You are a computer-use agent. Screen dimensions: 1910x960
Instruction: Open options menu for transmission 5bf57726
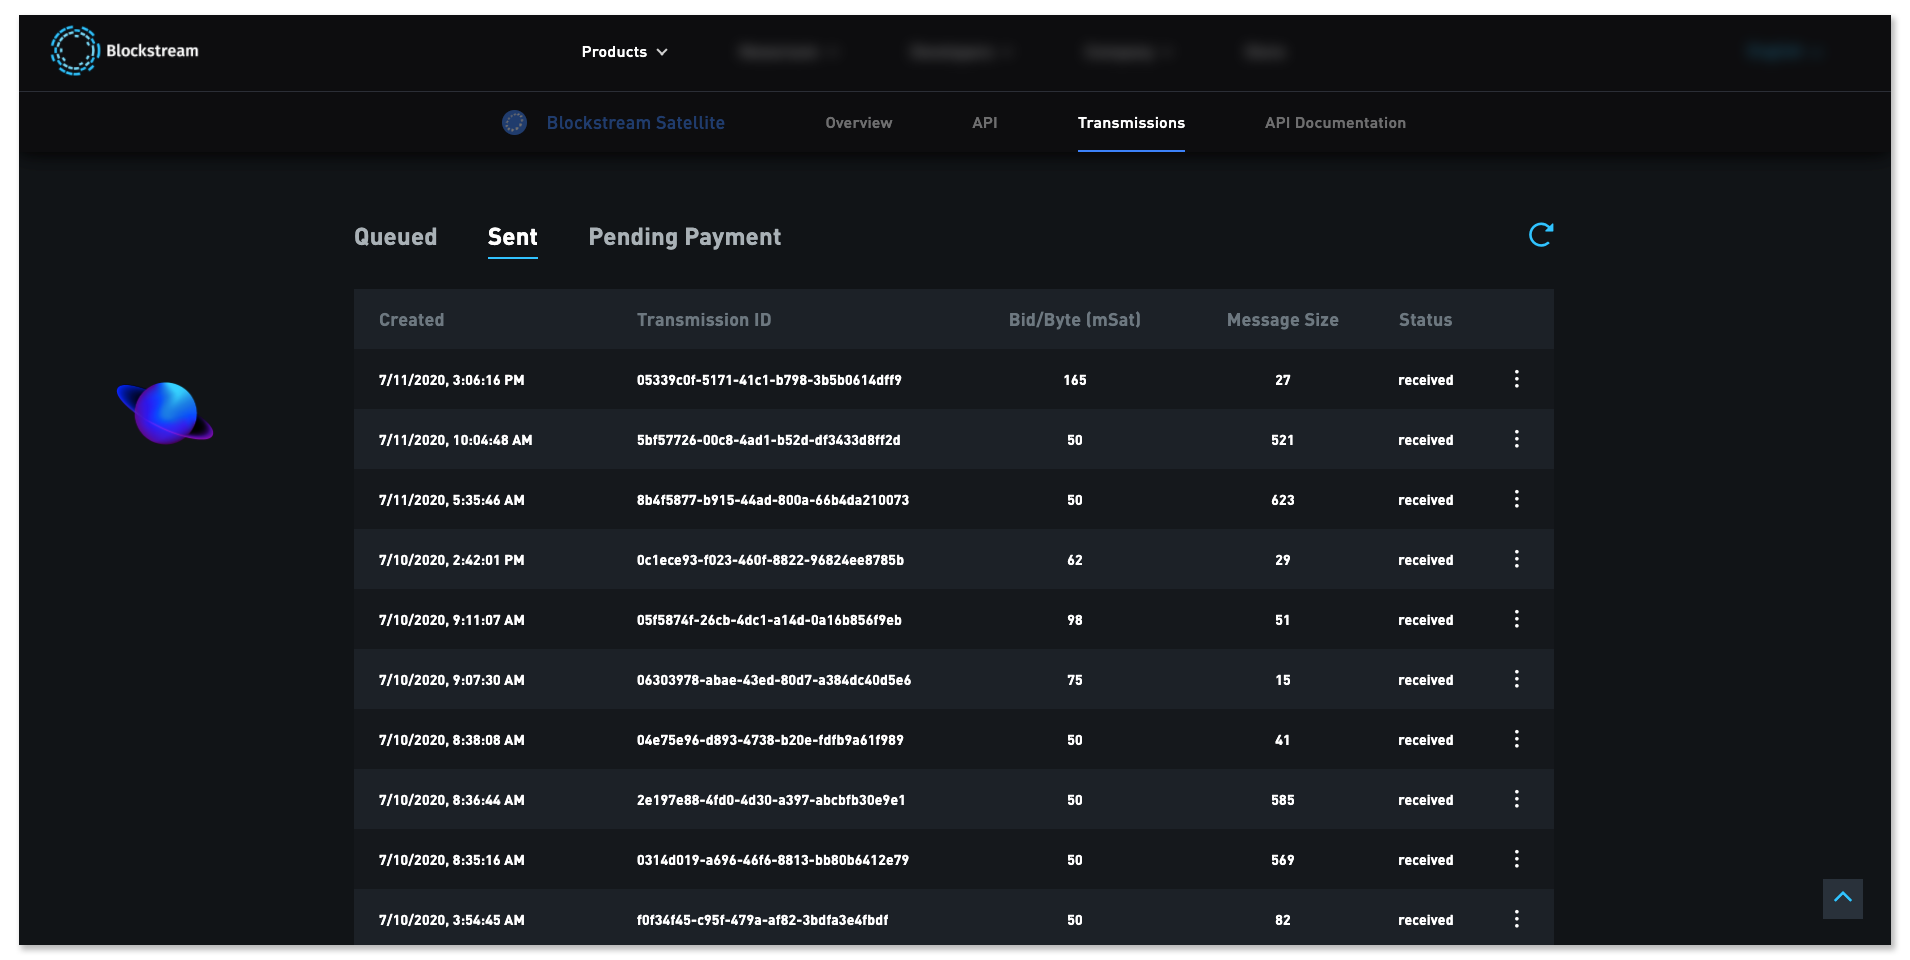point(1516,439)
